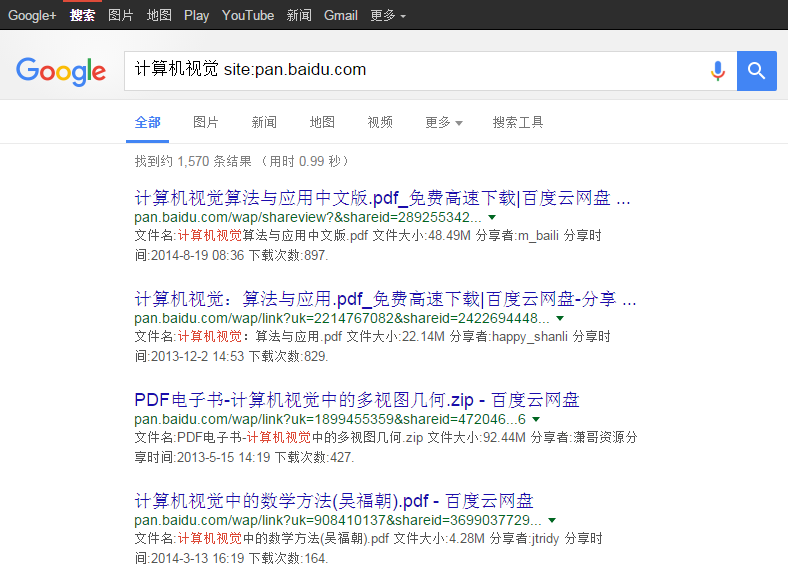Image resolution: width=788 pixels, height=586 pixels.
Task: Expand the 更多 filter under search box
Action: click(444, 122)
